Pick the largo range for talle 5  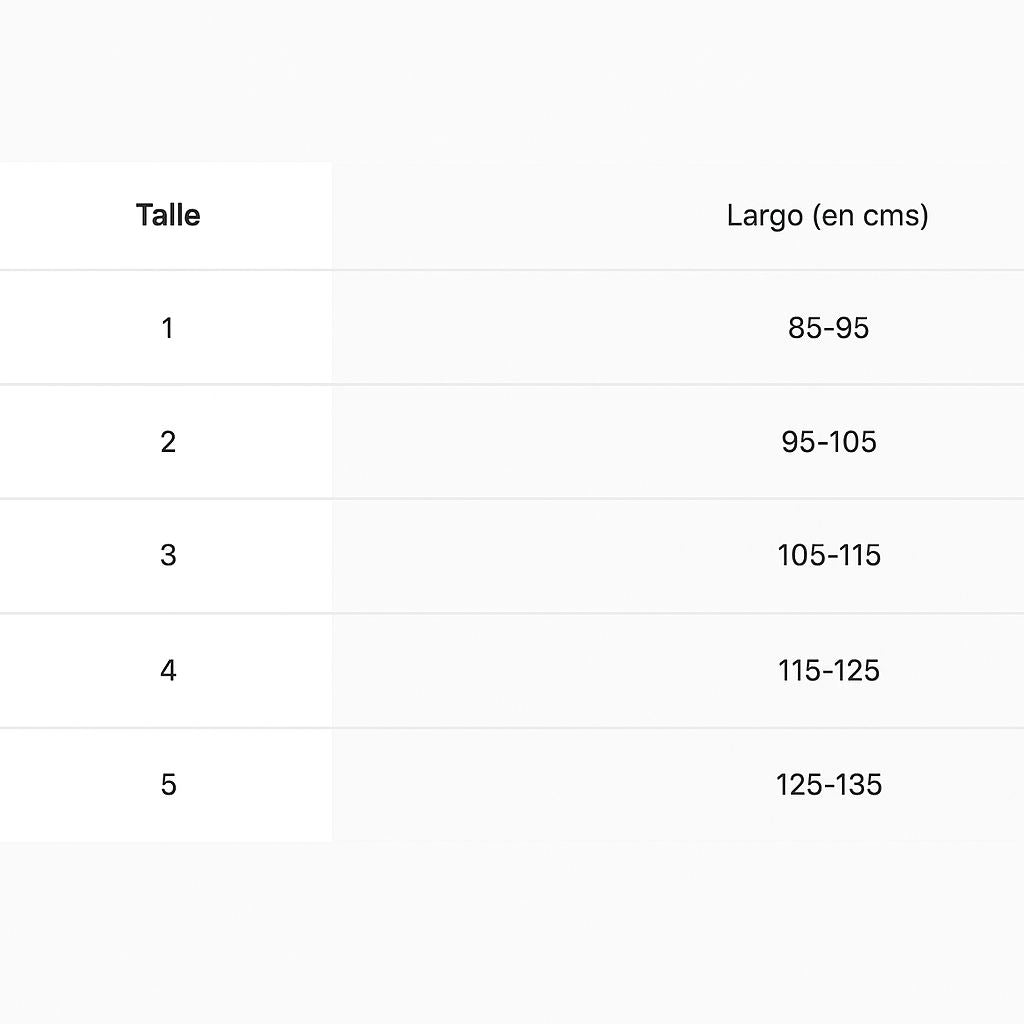click(x=828, y=785)
